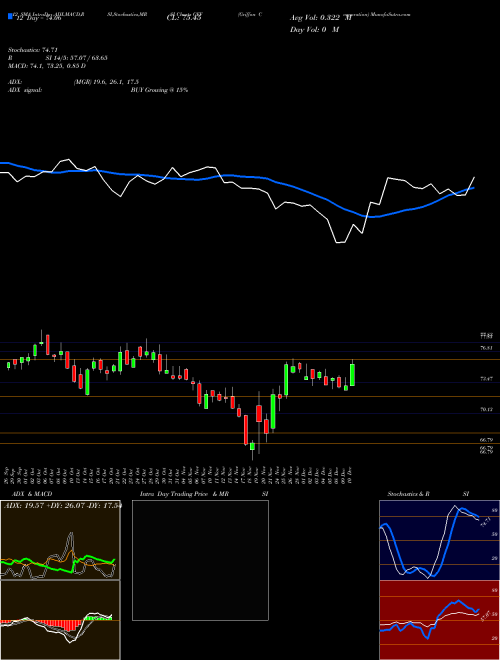Click the 'Stochastics & R' panel title
500x660 pixels.
409,494
